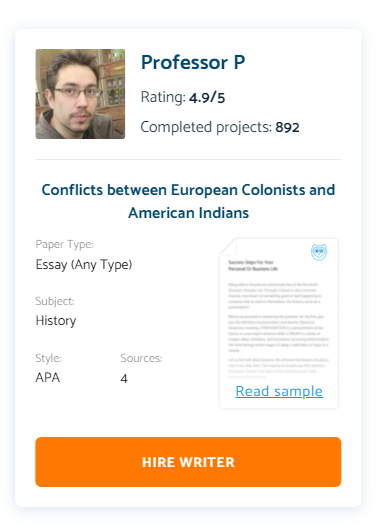
Task: Click the Paper Type label
Action: coord(65,244)
